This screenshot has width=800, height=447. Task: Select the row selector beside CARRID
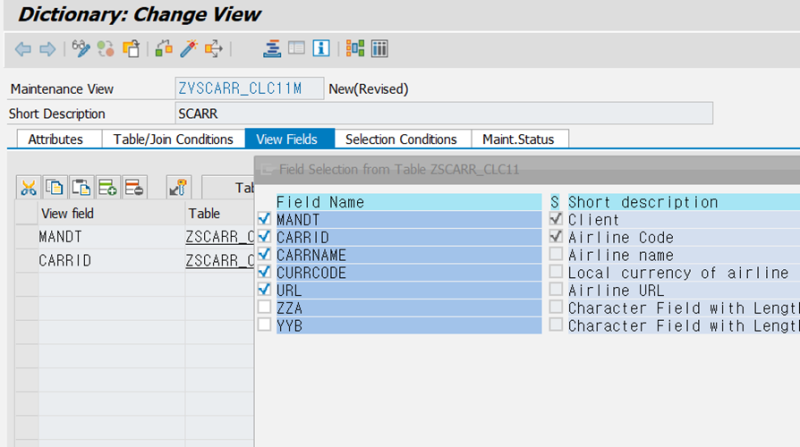coord(27,261)
